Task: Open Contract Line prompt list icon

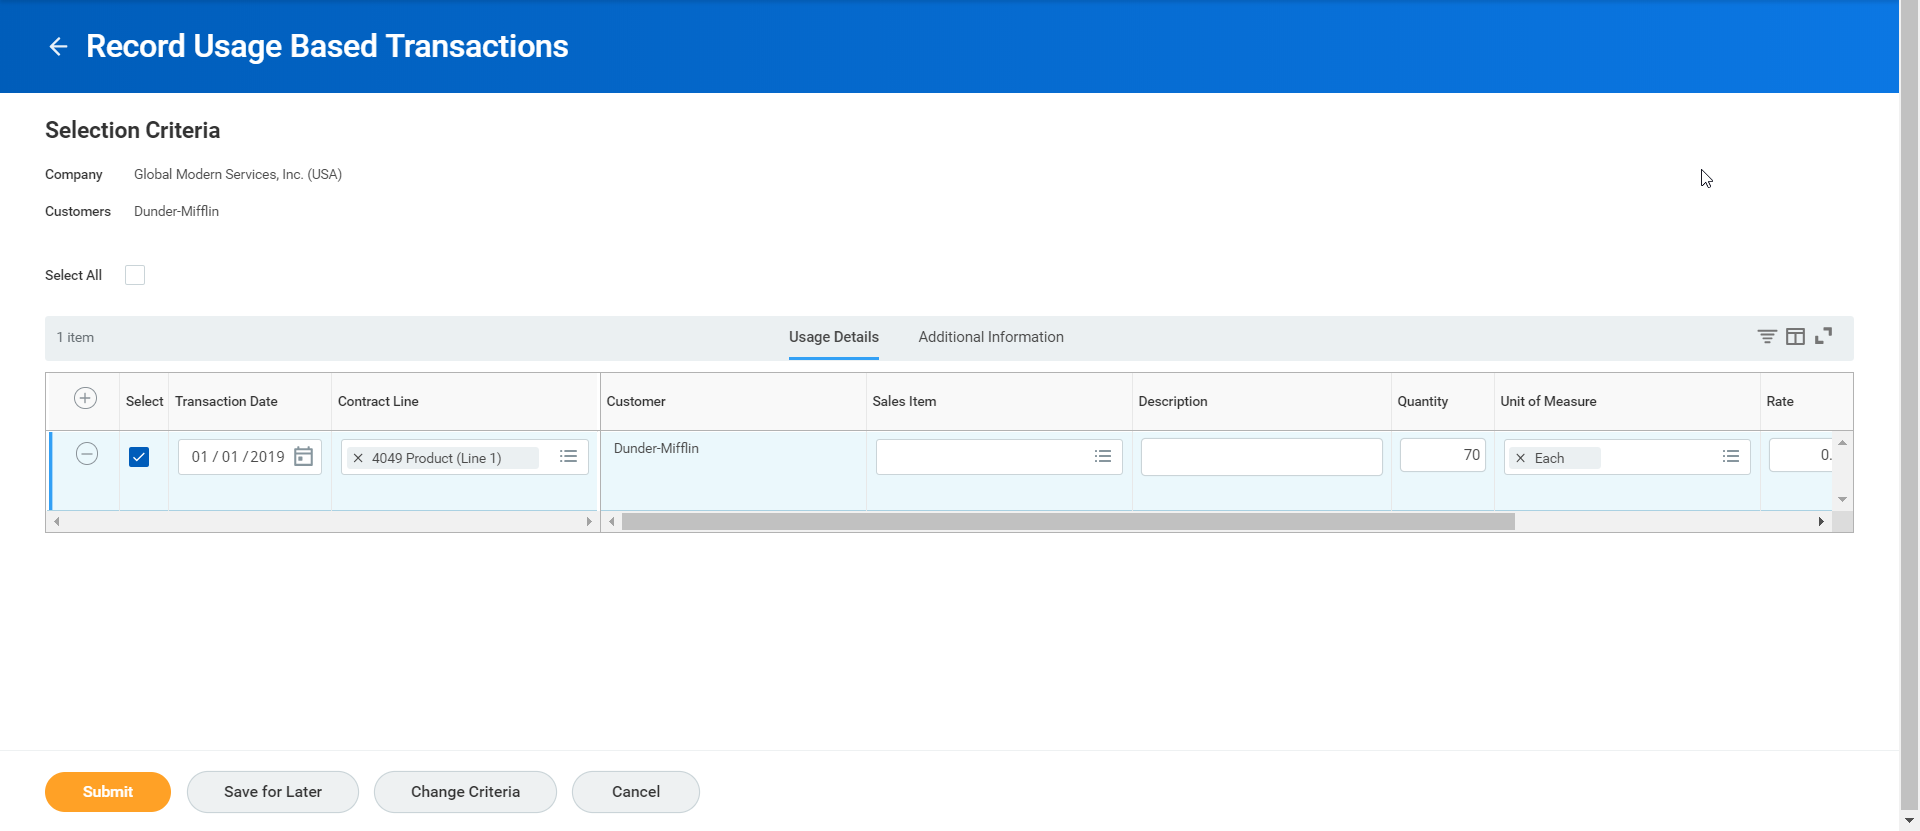Action: [x=568, y=456]
